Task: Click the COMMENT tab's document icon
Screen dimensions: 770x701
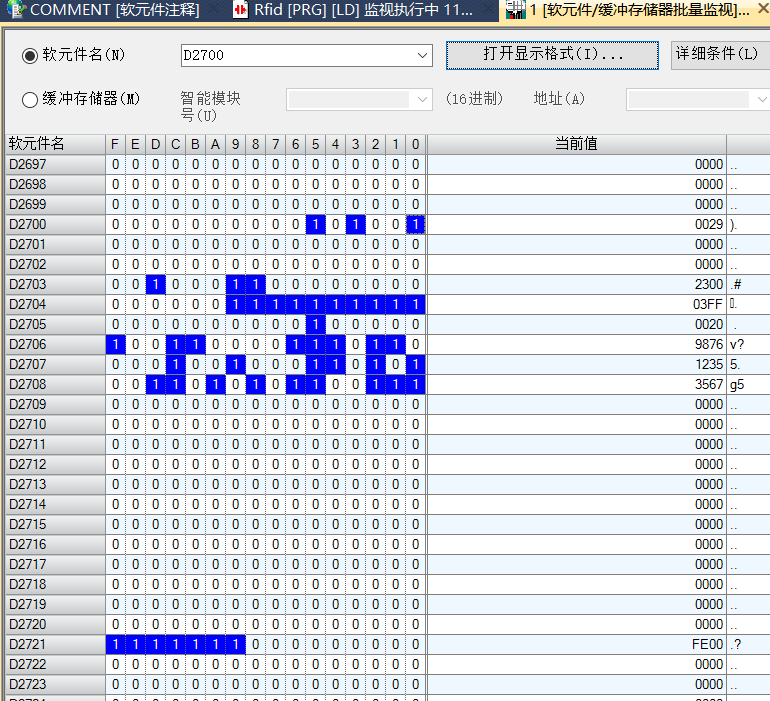Action: (16, 10)
